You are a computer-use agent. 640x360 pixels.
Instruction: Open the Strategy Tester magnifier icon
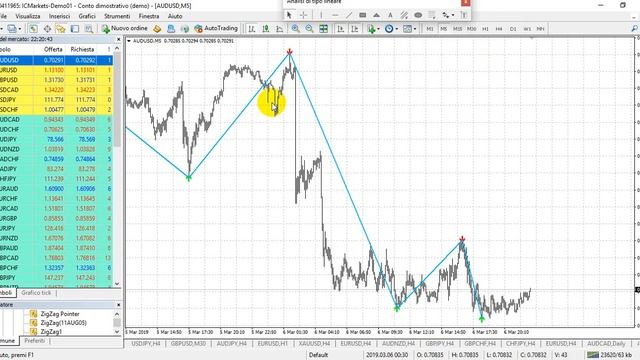coord(89,29)
